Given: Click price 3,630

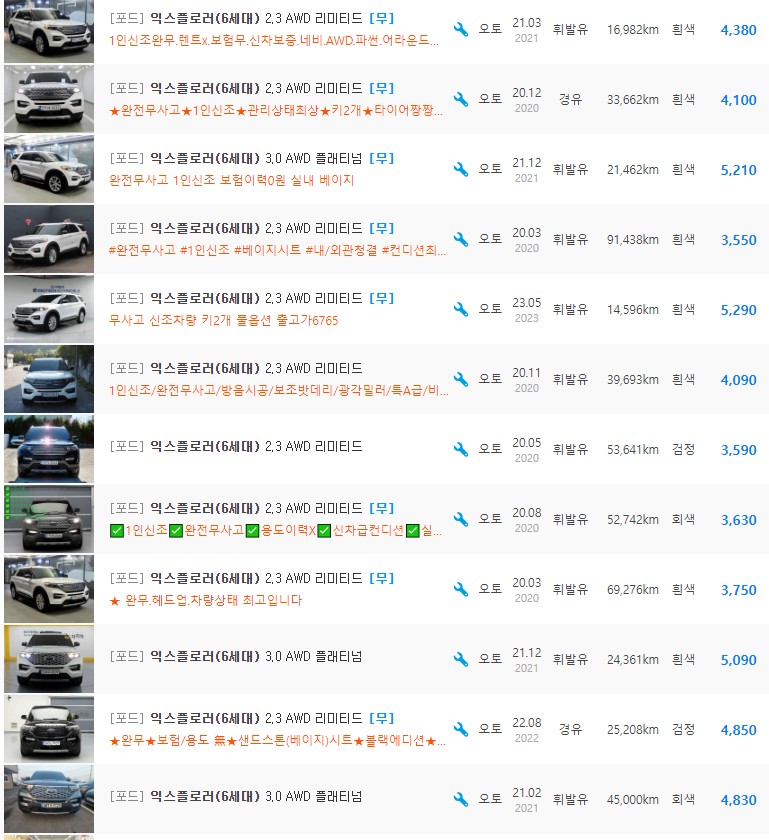Looking at the screenshot, I should (x=738, y=520).
